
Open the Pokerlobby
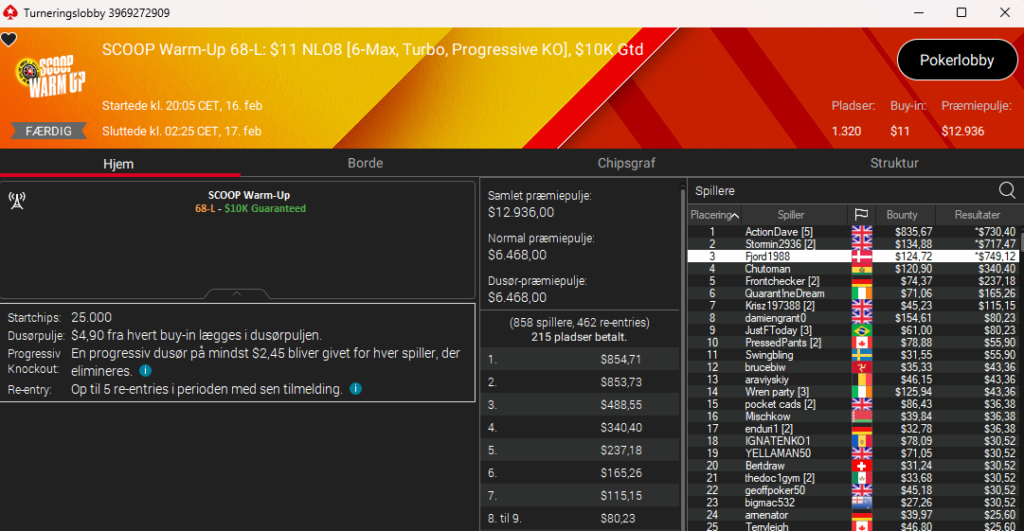(x=956, y=60)
